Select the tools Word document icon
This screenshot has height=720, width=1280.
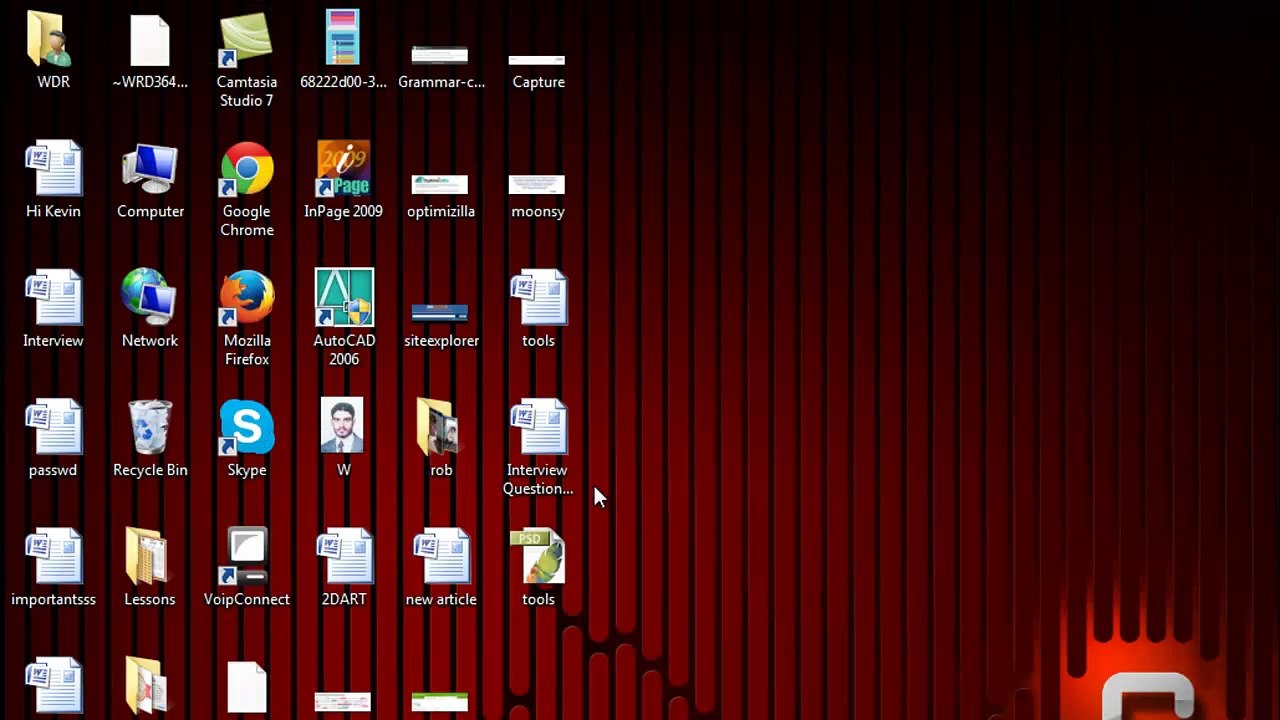tap(538, 297)
